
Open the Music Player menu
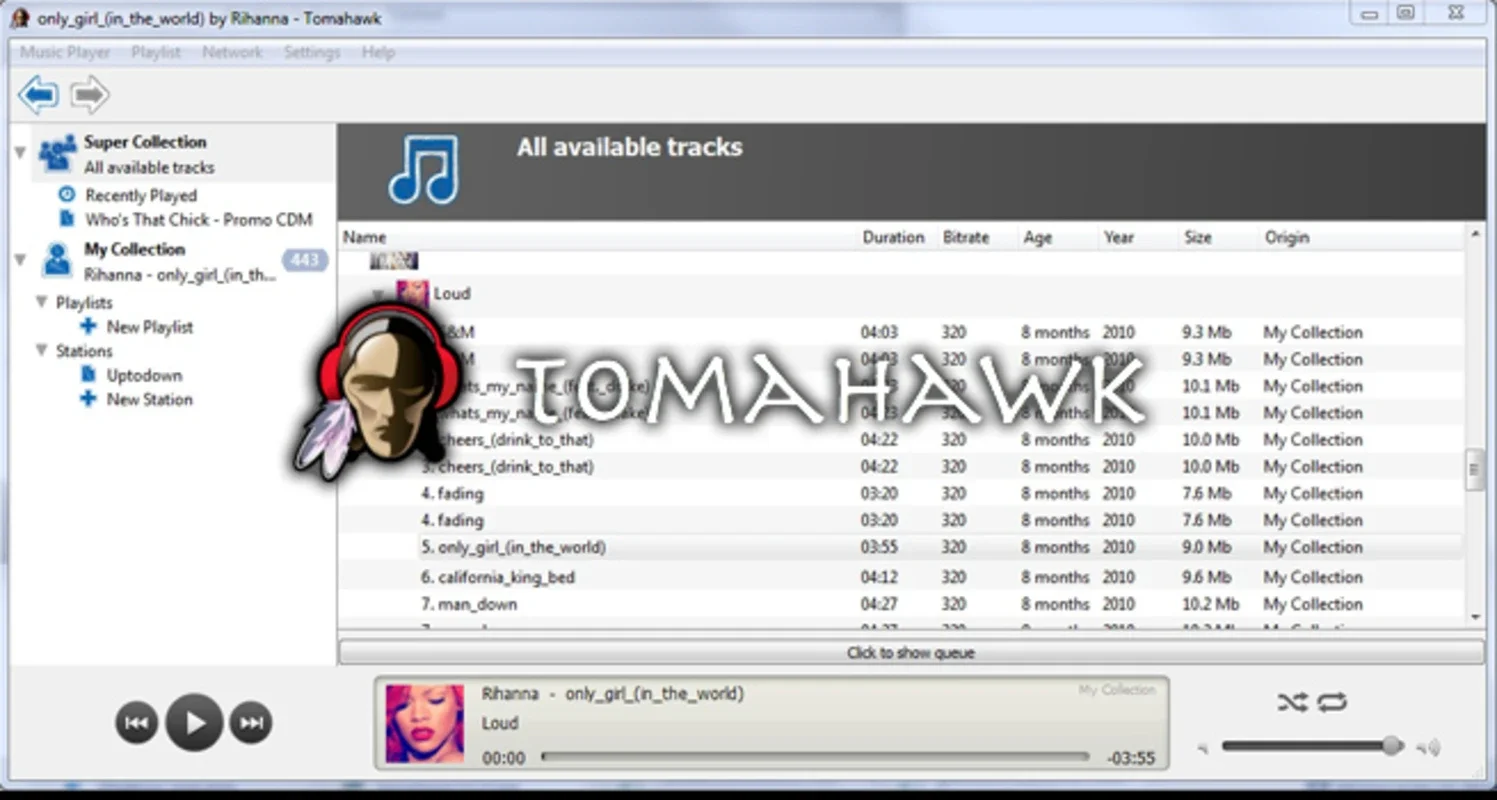(x=65, y=52)
